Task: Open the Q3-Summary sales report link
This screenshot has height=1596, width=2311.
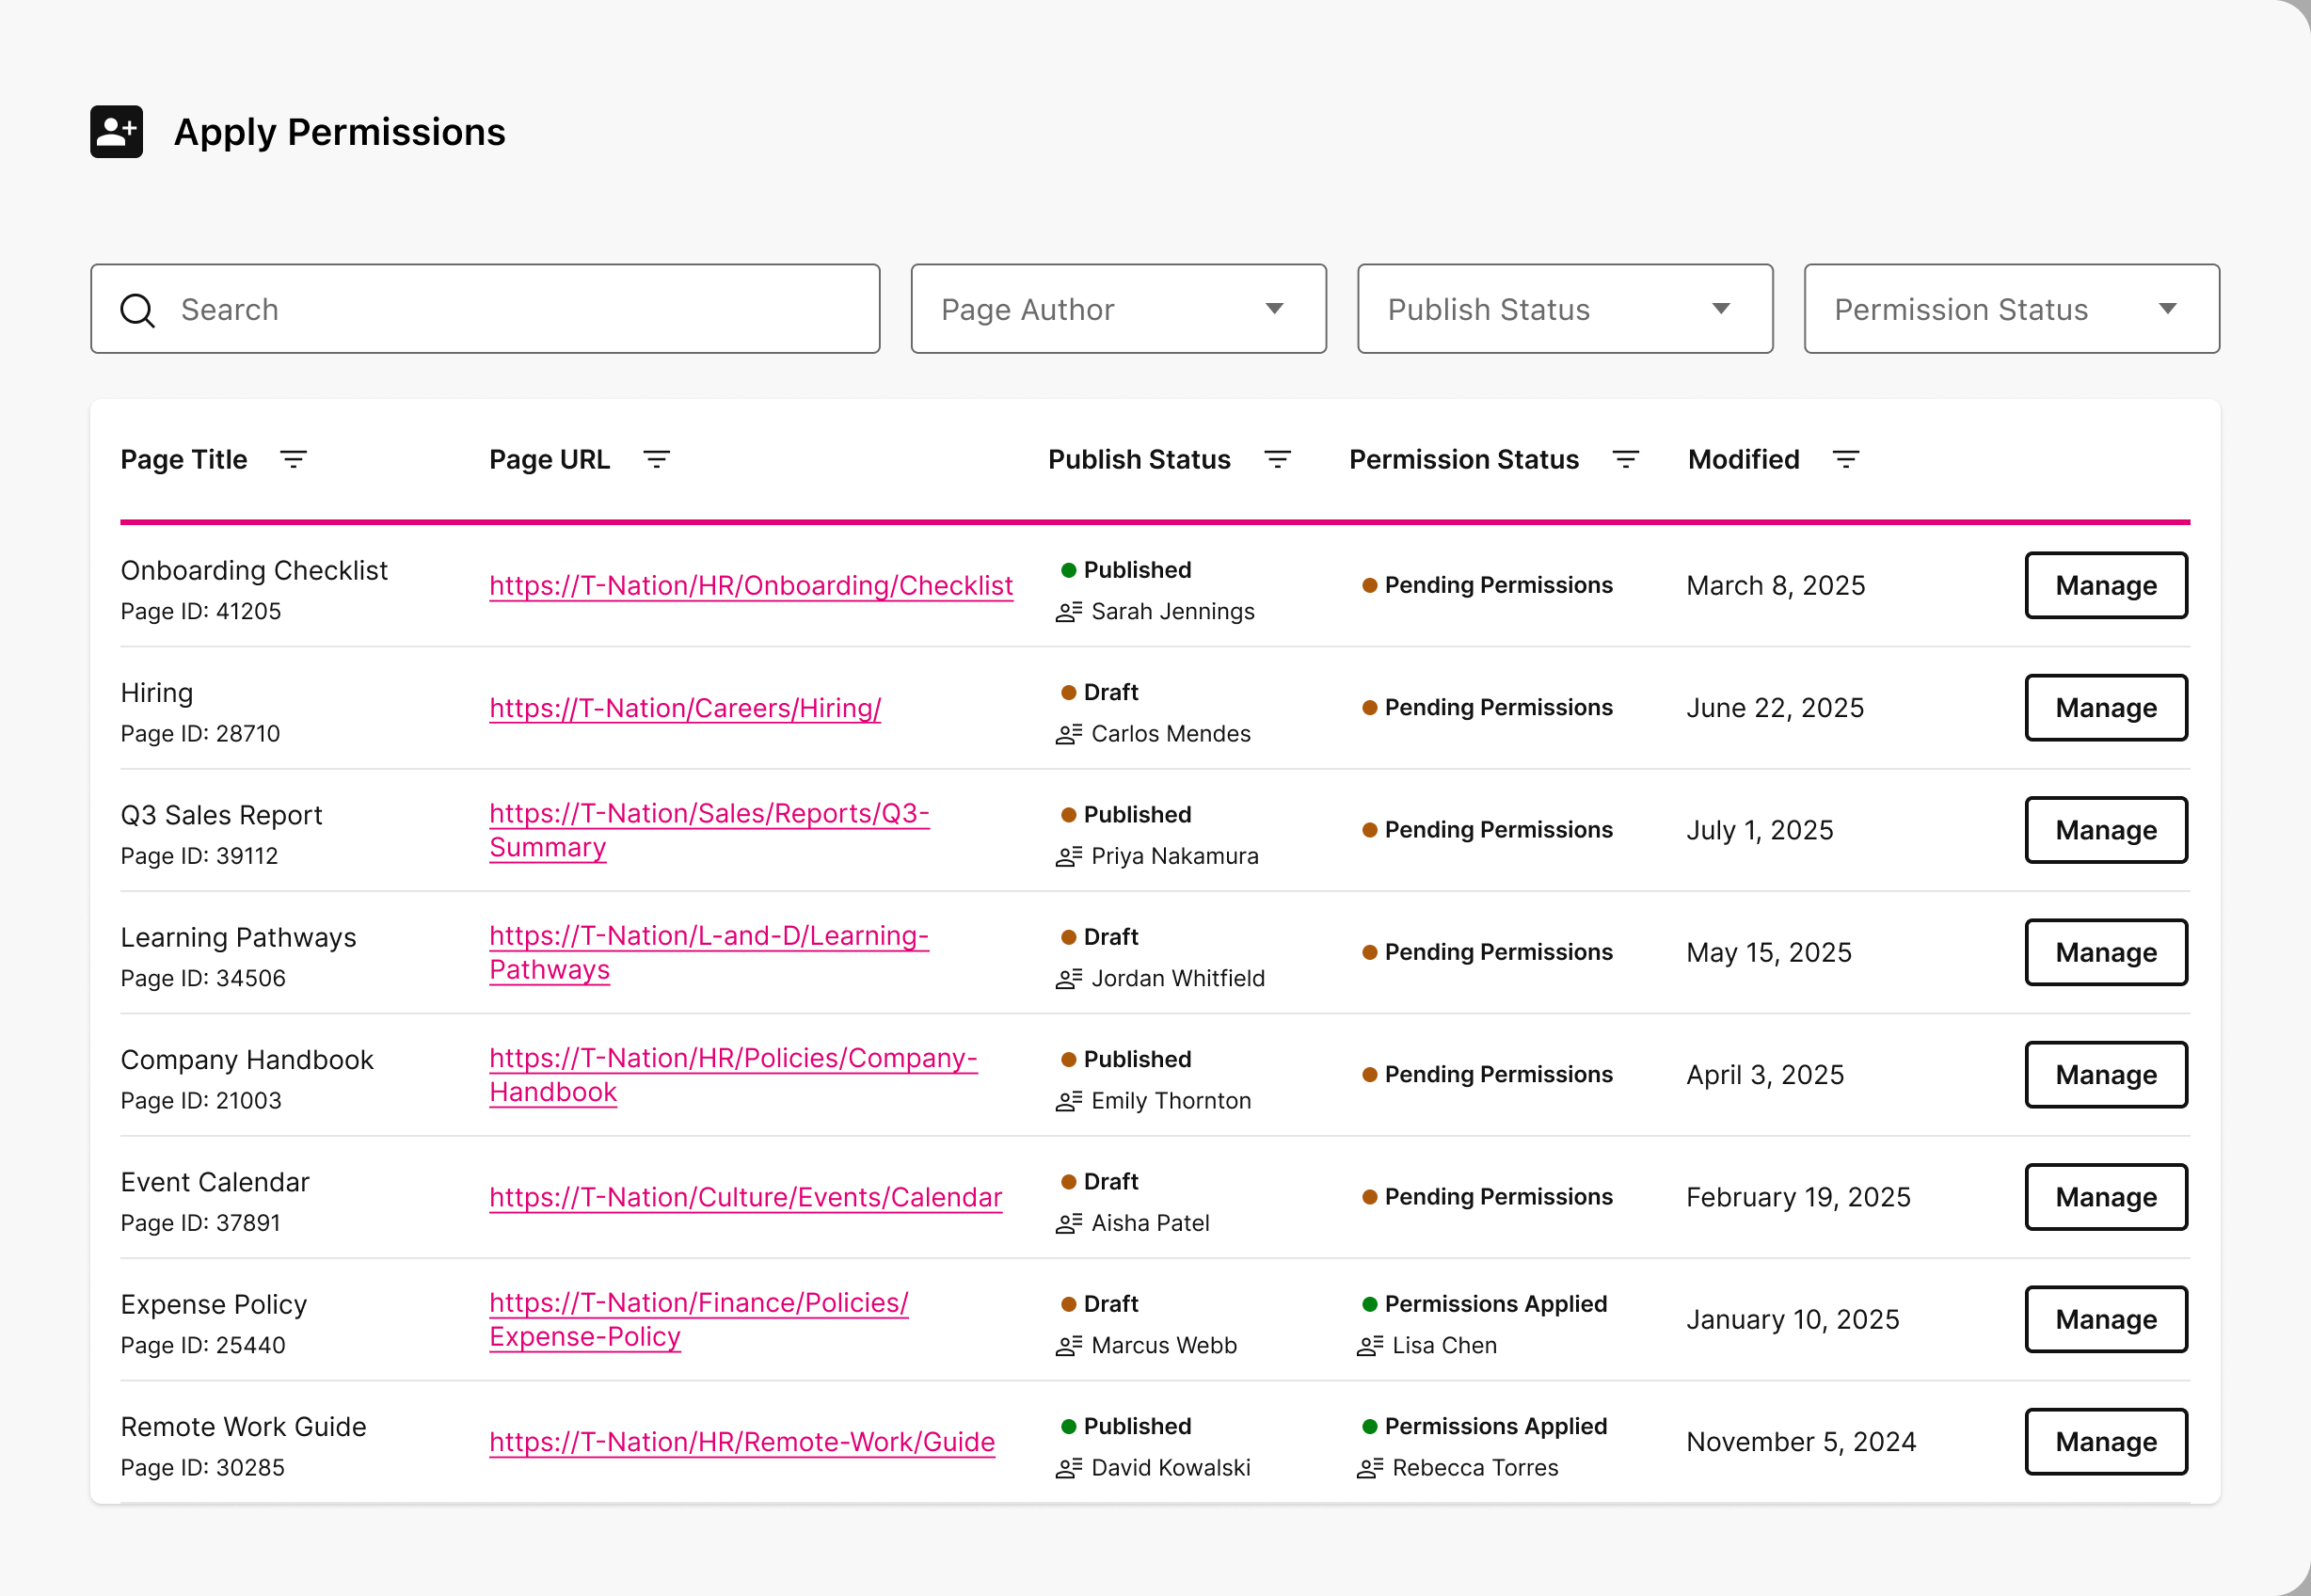Action: (709, 830)
